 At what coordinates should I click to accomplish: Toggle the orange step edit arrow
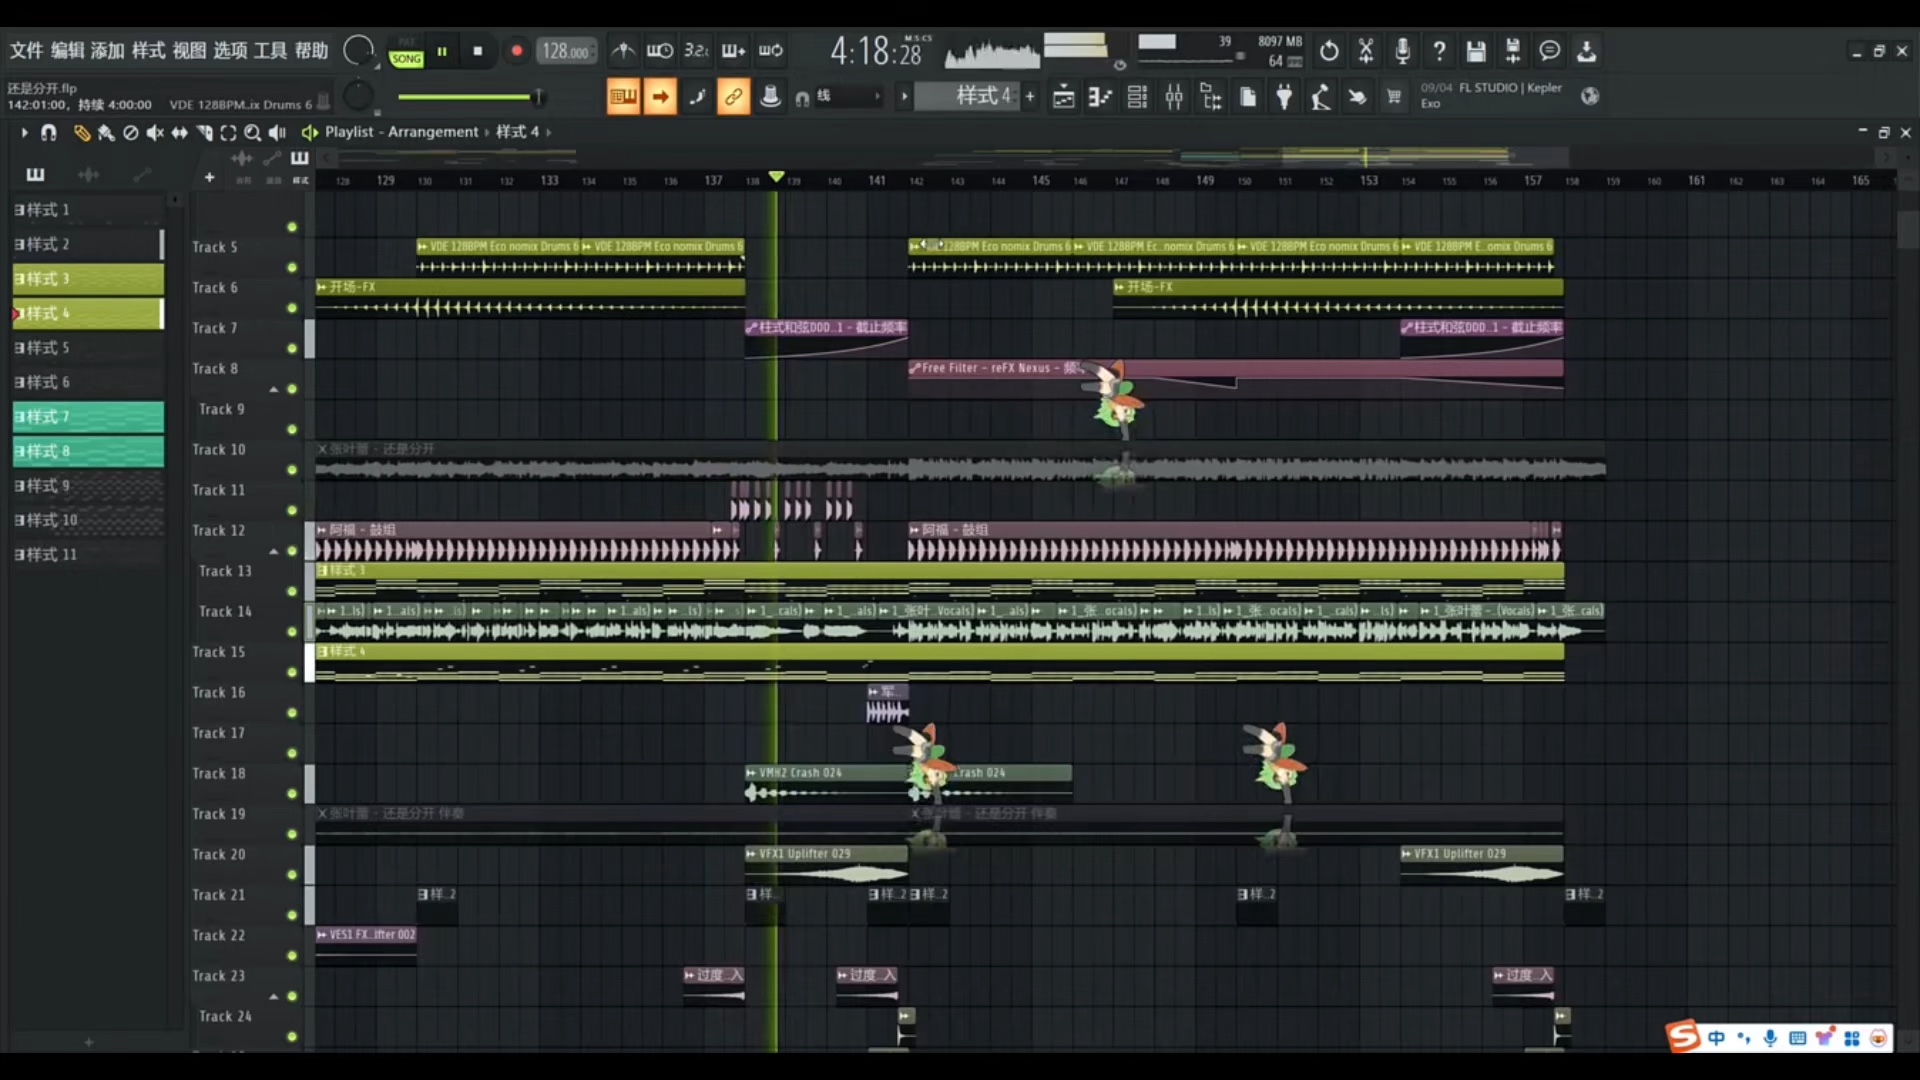pyautogui.click(x=660, y=97)
